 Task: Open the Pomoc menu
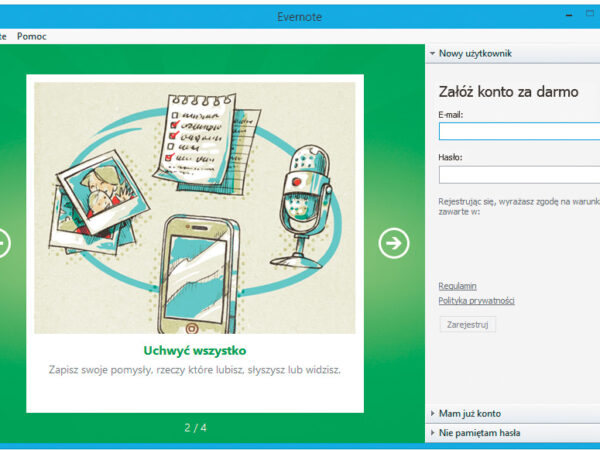32,36
